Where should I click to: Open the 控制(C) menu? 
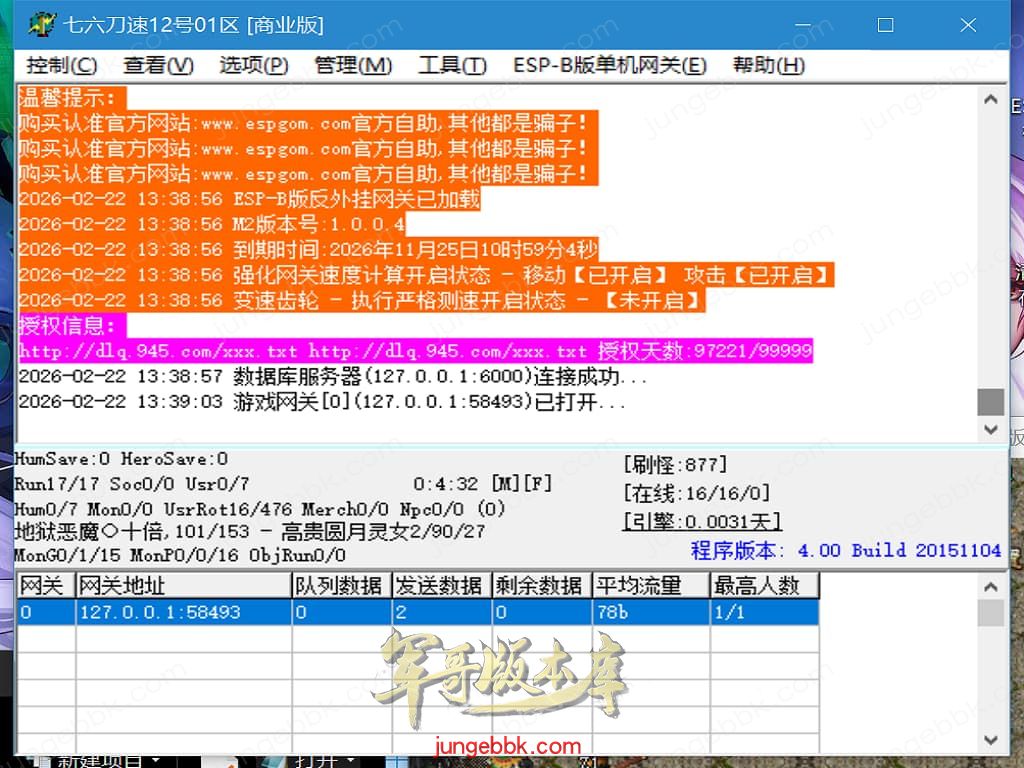(62, 66)
